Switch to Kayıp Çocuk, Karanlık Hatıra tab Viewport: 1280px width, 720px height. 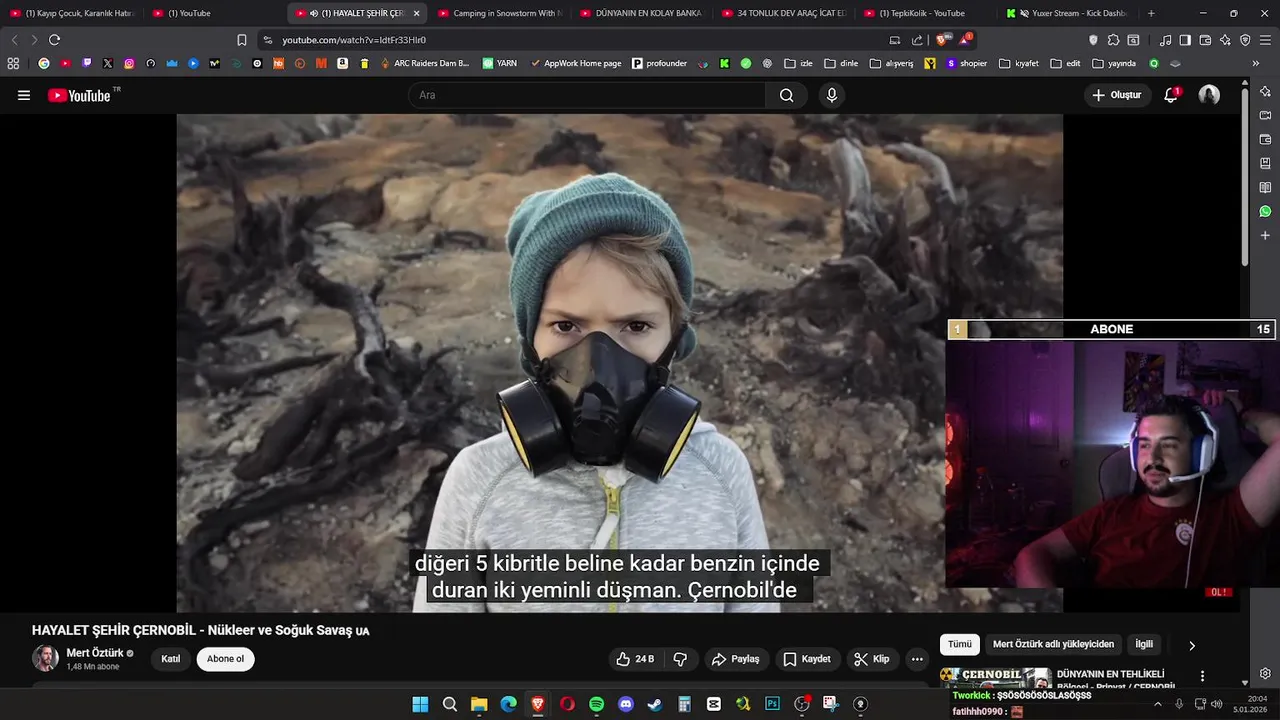pos(72,13)
